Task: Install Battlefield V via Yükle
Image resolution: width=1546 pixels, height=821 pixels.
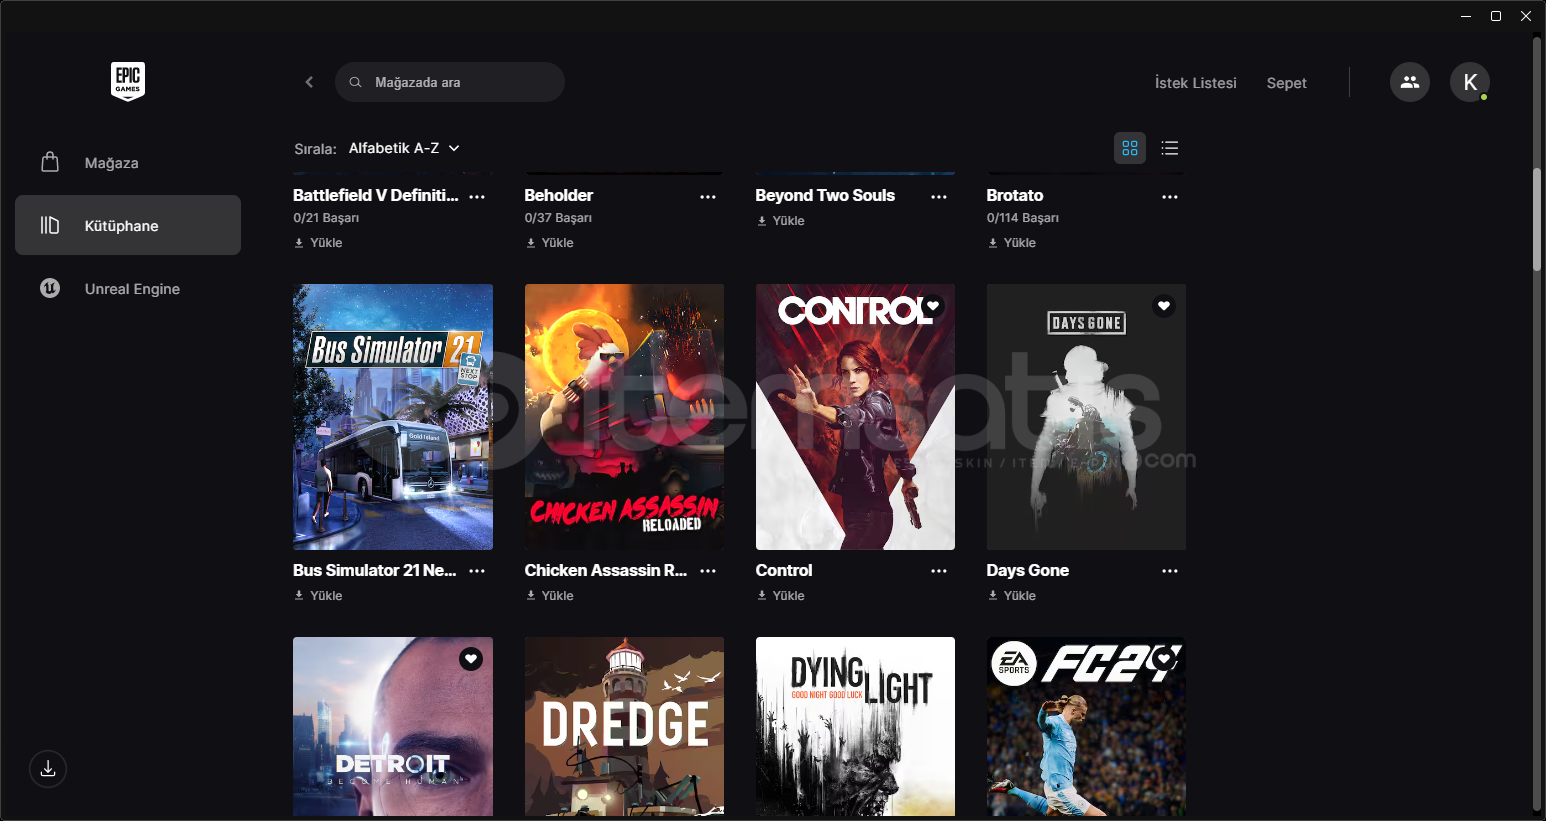Action: point(318,243)
